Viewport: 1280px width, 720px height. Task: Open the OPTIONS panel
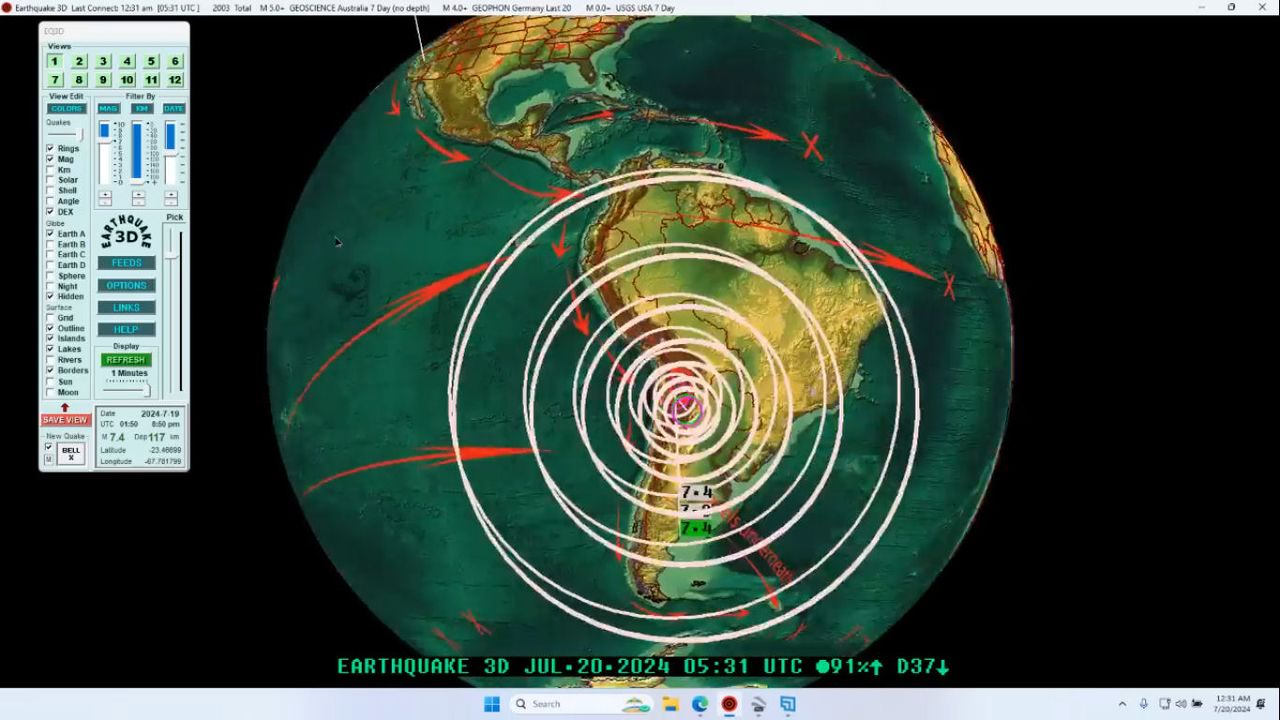[x=126, y=285]
